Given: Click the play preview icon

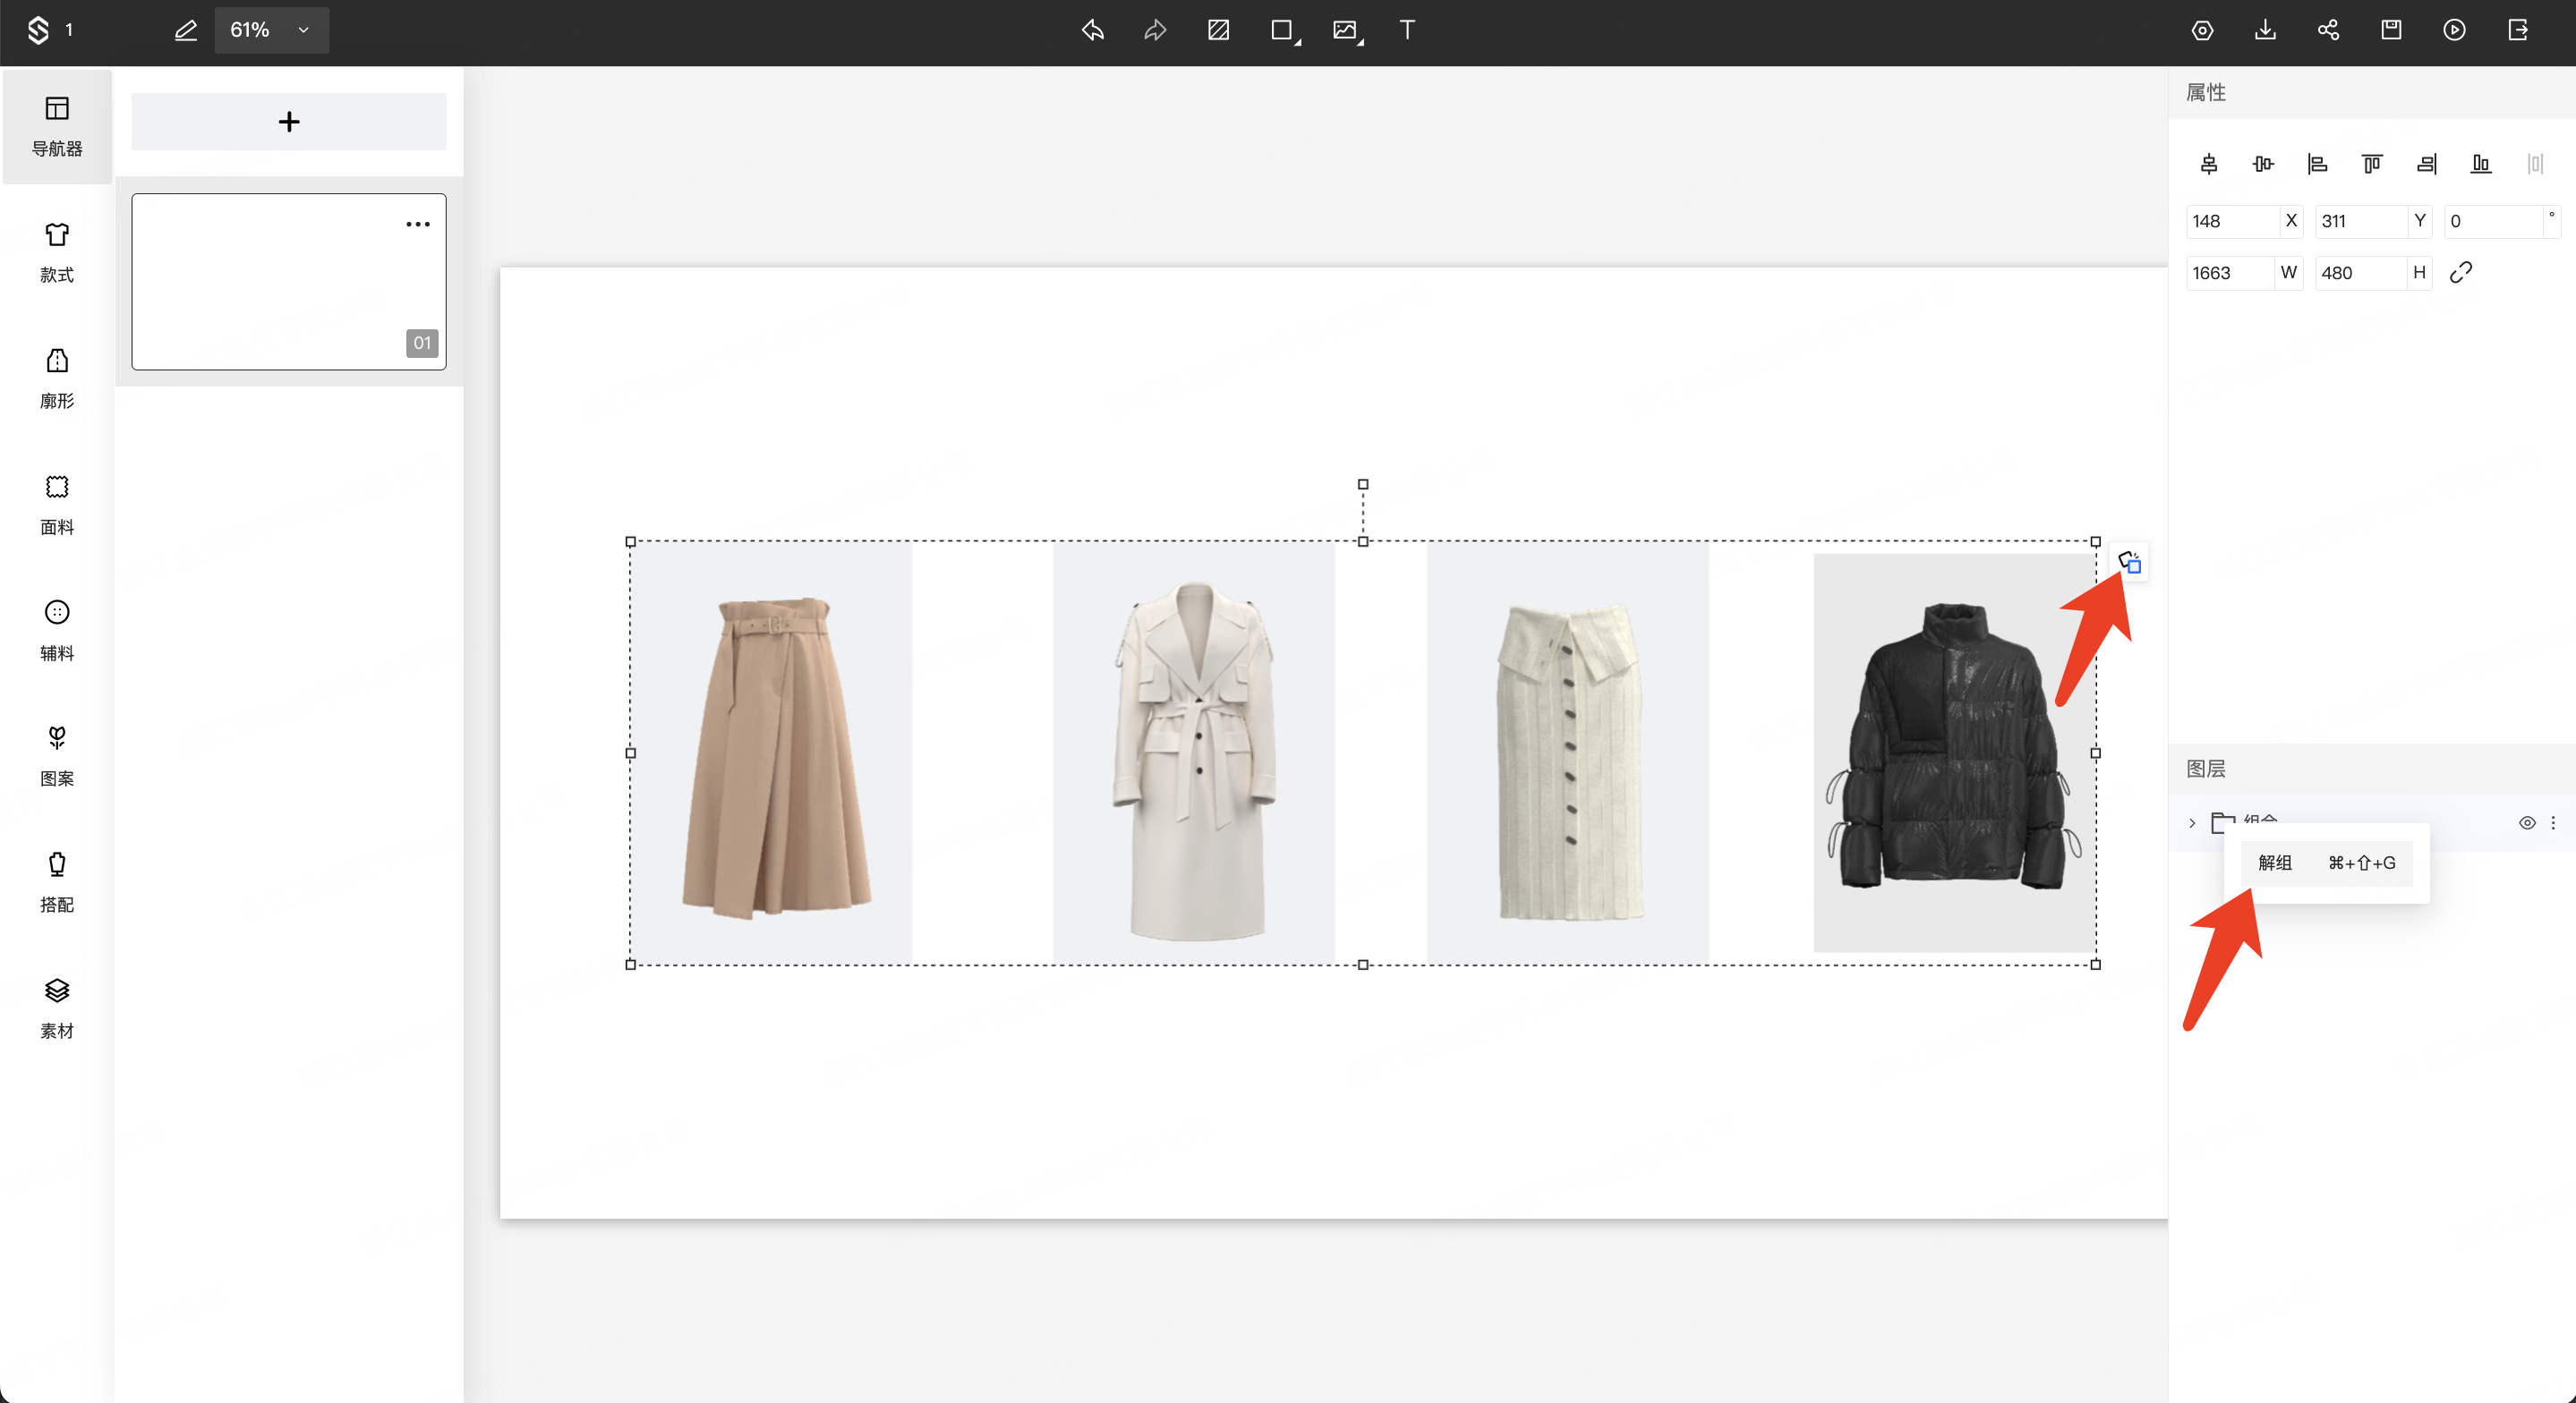Looking at the screenshot, I should [x=2454, y=30].
